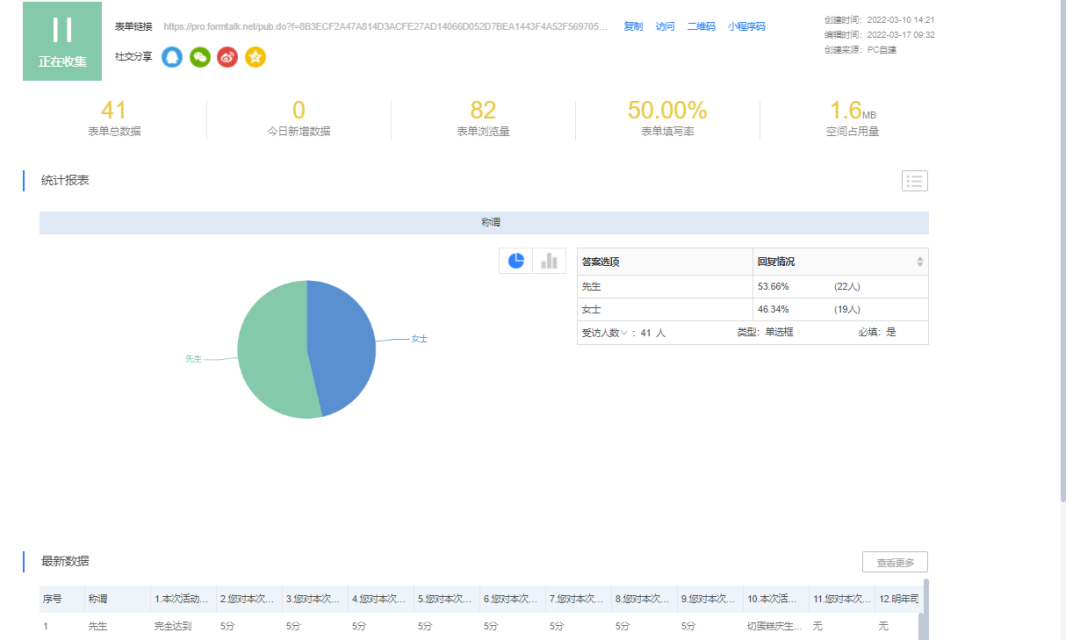Select the 先生 answer row

[753, 287]
